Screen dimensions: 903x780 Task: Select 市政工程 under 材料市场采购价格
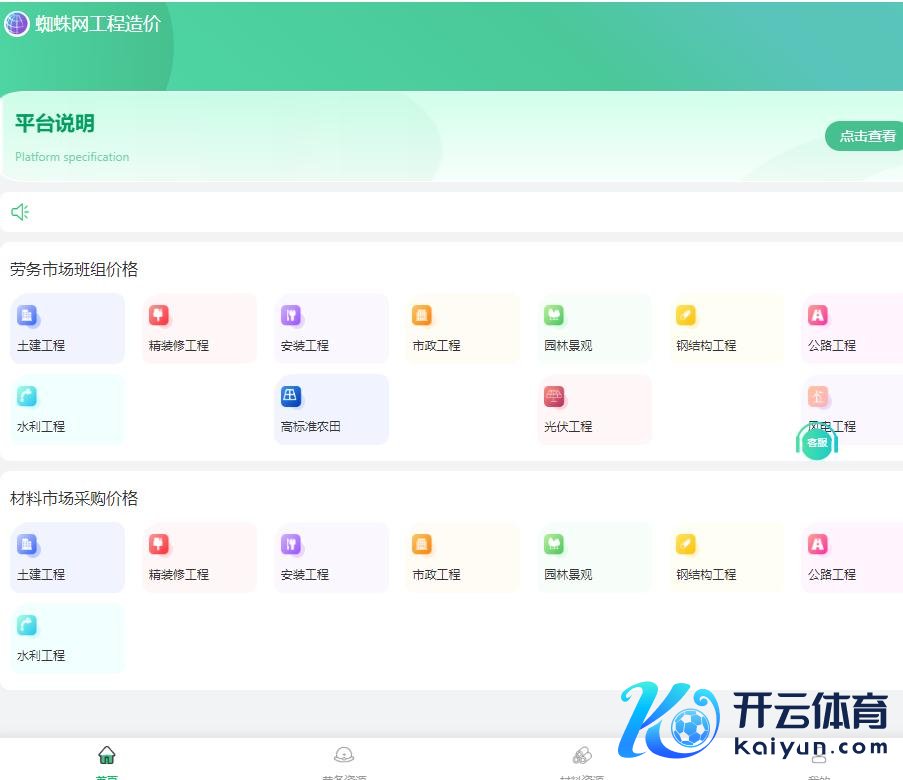[x=462, y=558]
